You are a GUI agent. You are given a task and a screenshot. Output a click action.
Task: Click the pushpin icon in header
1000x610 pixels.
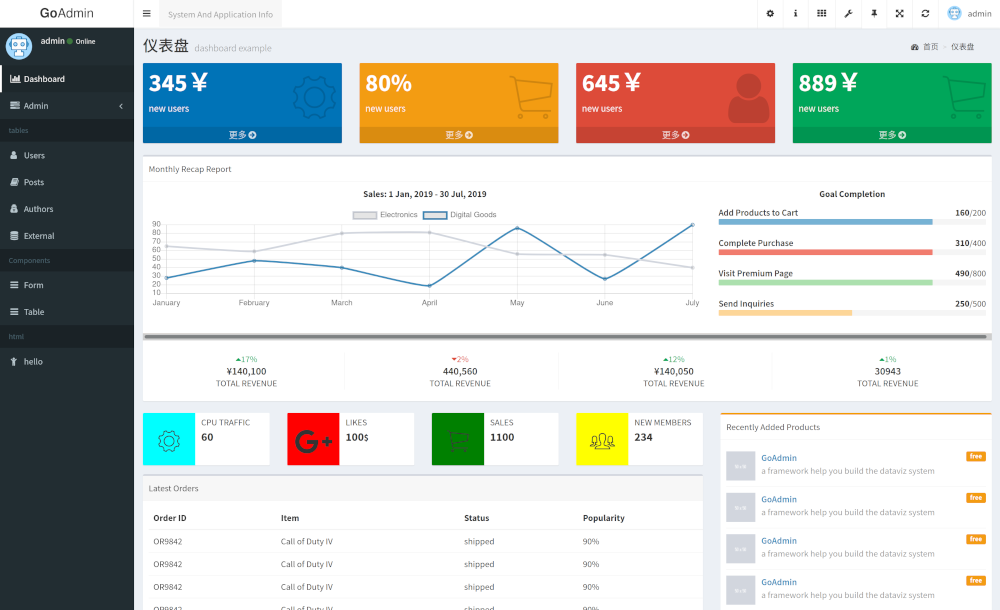(x=874, y=14)
